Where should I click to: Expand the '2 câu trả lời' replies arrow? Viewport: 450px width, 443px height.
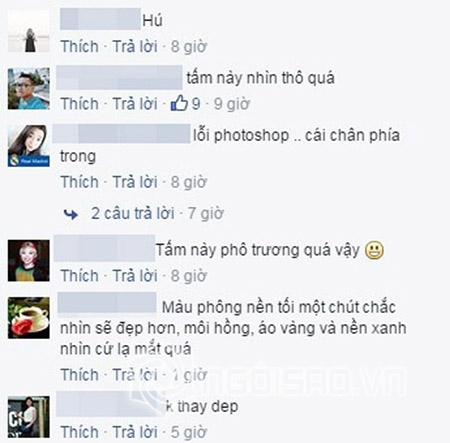point(71,214)
